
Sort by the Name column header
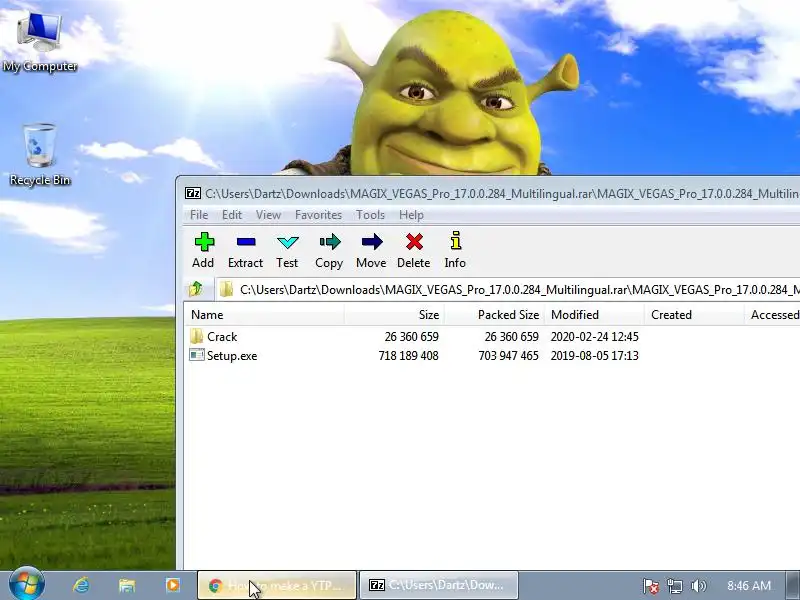263,315
